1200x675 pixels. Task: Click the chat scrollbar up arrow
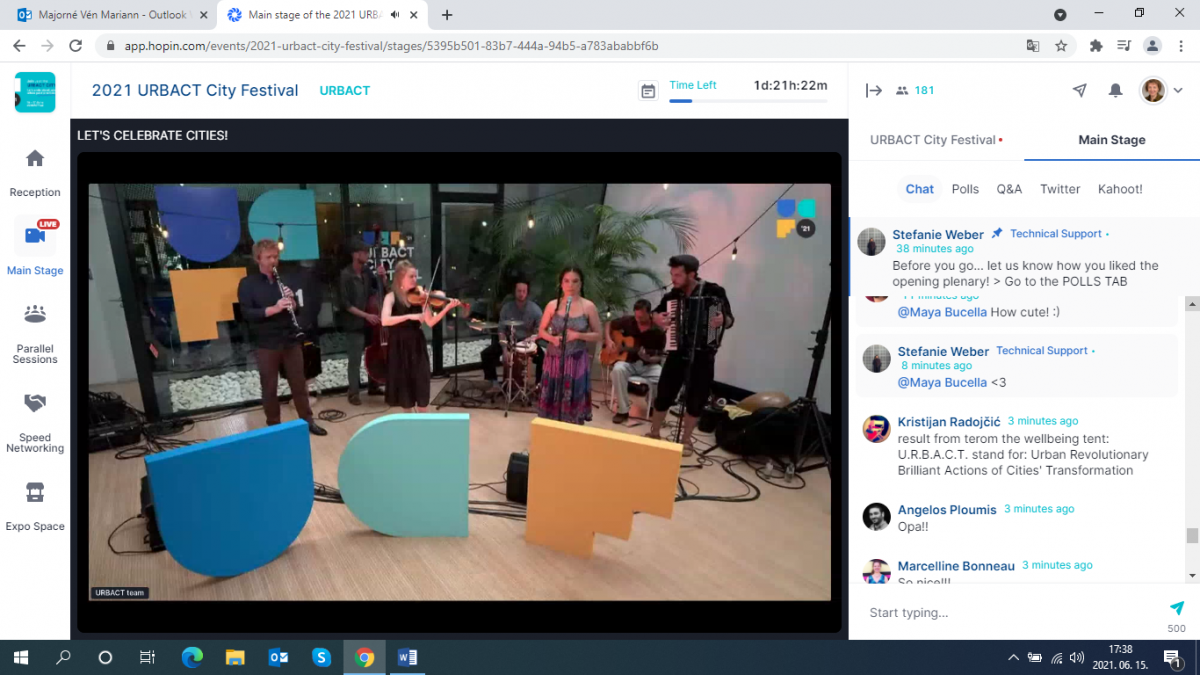tap(1192, 303)
